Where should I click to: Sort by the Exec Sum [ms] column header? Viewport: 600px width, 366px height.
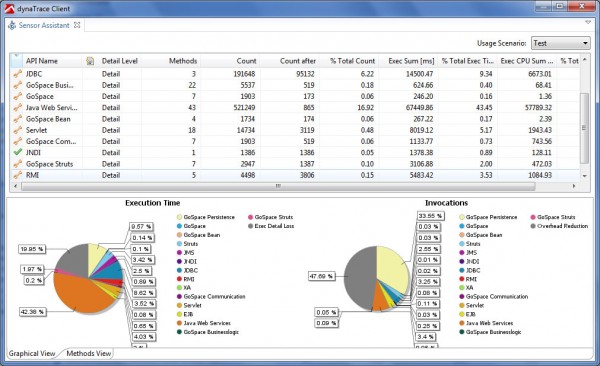coord(411,61)
